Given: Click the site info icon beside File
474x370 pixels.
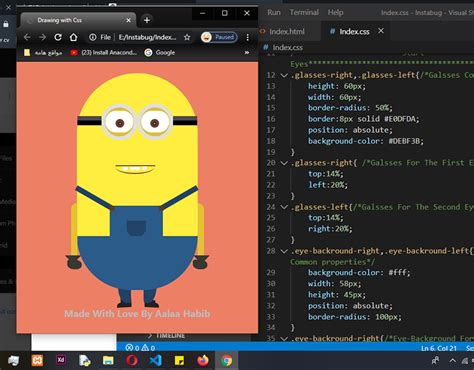Looking at the screenshot, I should [93, 37].
